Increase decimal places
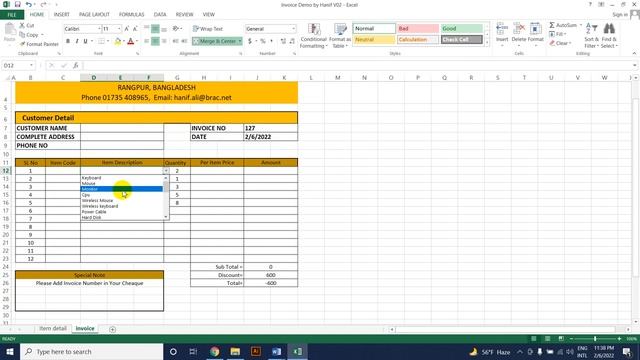 click(x=283, y=41)
